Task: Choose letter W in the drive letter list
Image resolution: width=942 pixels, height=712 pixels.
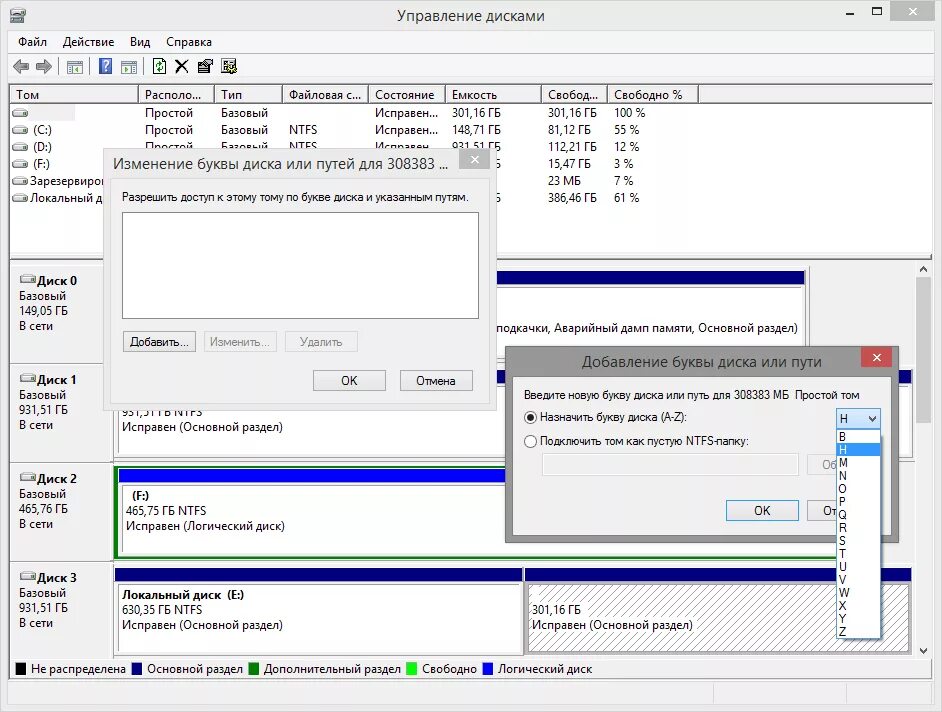Action: (858, 592)
